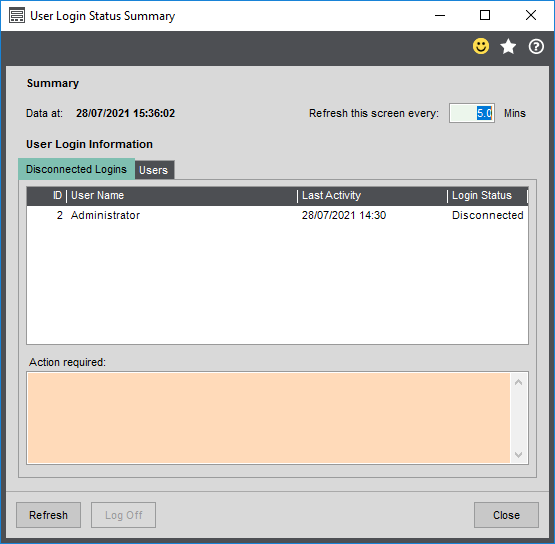Click the Action required scrollbar up arrow
555x544 pixels.
(519, 382)
